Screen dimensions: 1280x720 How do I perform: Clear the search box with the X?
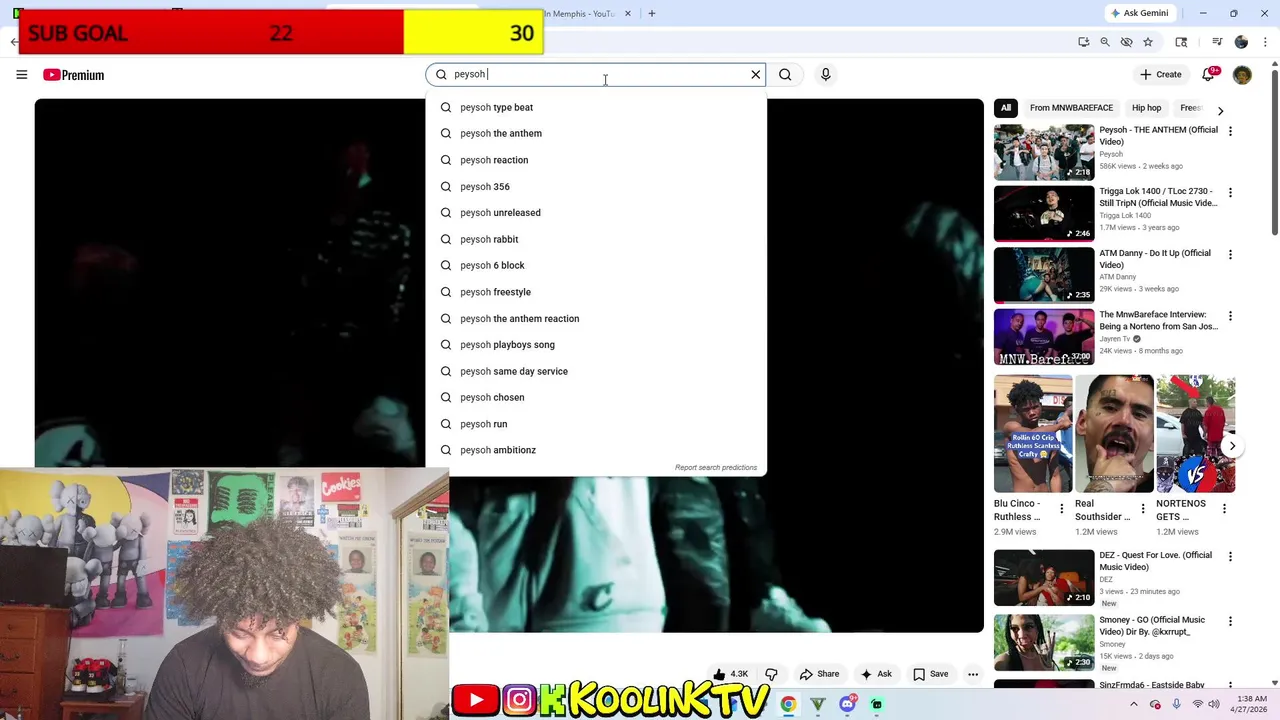(756, 74)
